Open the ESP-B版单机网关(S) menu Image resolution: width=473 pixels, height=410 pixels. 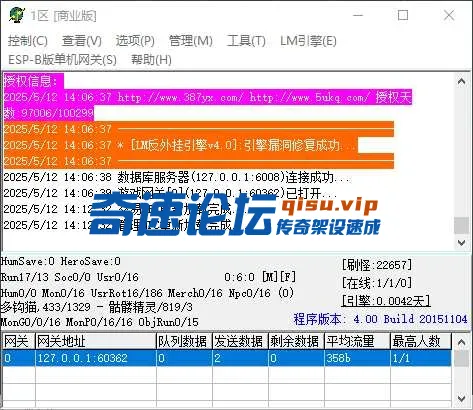(x=62, y=60)
